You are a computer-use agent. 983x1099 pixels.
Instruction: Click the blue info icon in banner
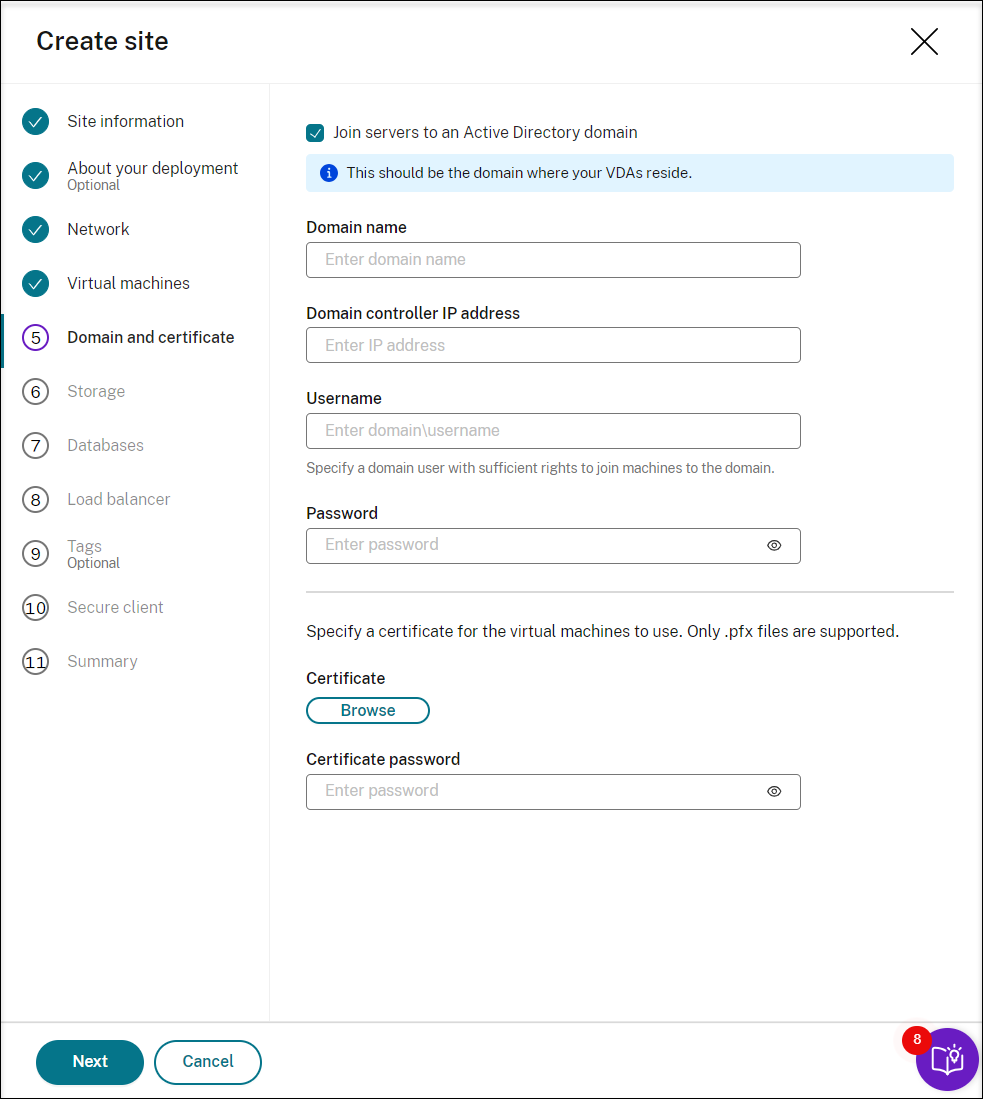click(329, 173)
